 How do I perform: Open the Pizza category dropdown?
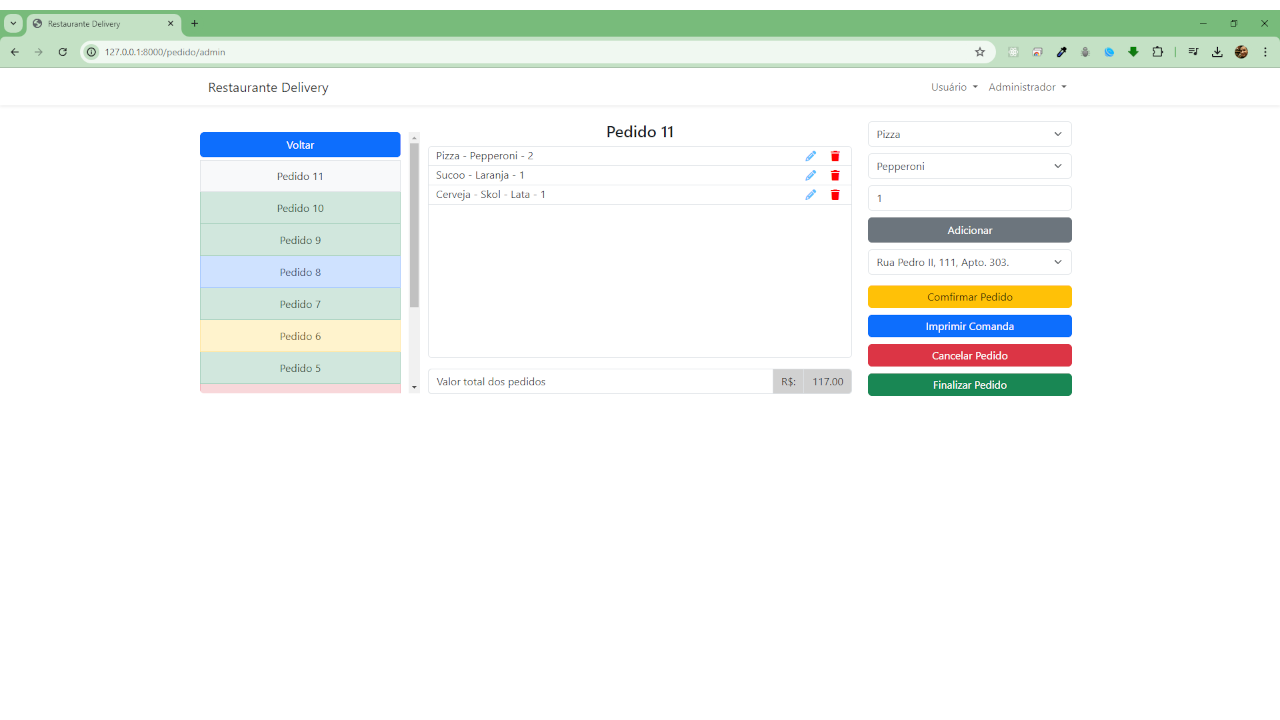coord(969,134)
